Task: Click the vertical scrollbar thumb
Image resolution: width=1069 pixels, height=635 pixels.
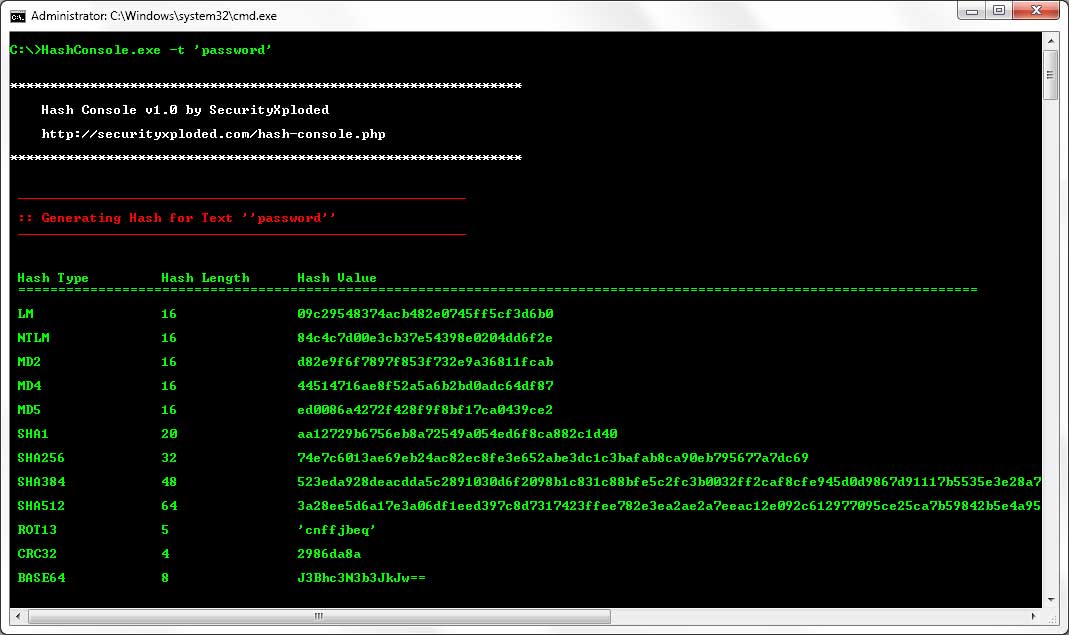Action: pyautogui.click(x=1050, y=75)
